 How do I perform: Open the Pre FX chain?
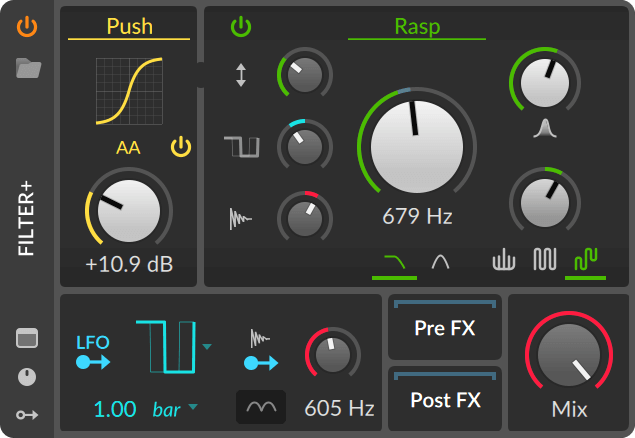pyautogui.click(x=445, y=328)
